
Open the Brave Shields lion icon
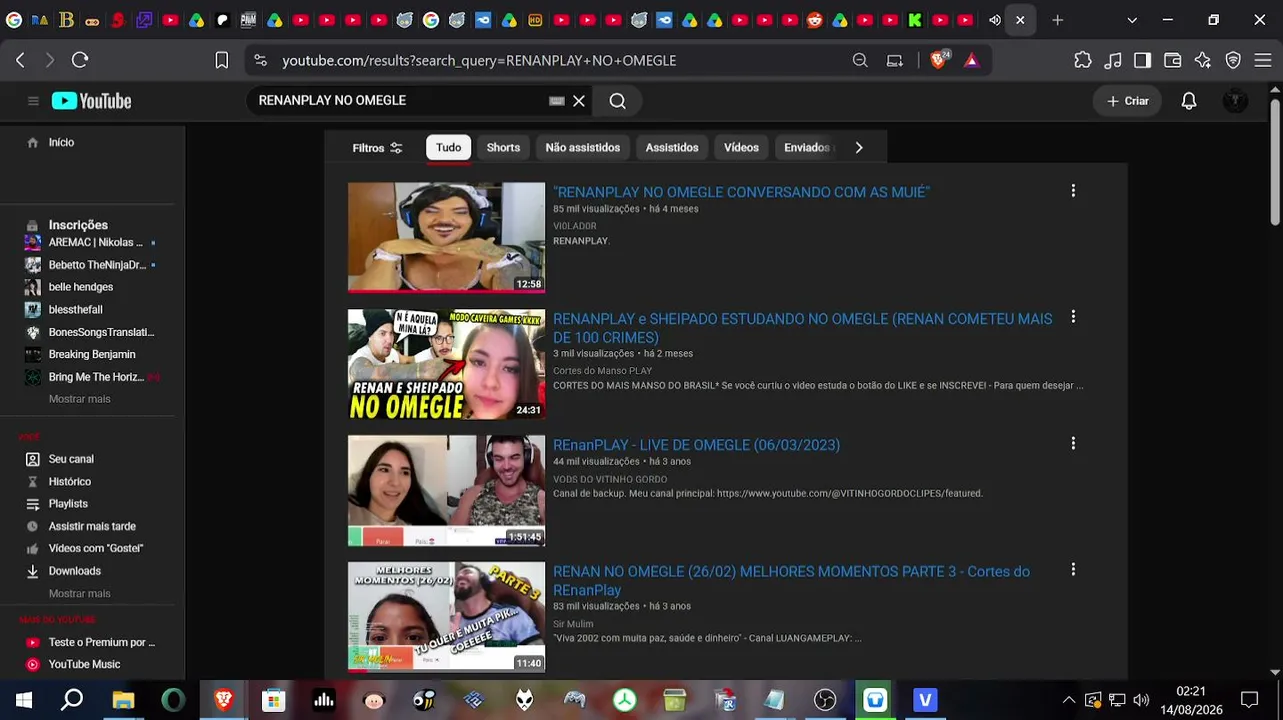939,60
